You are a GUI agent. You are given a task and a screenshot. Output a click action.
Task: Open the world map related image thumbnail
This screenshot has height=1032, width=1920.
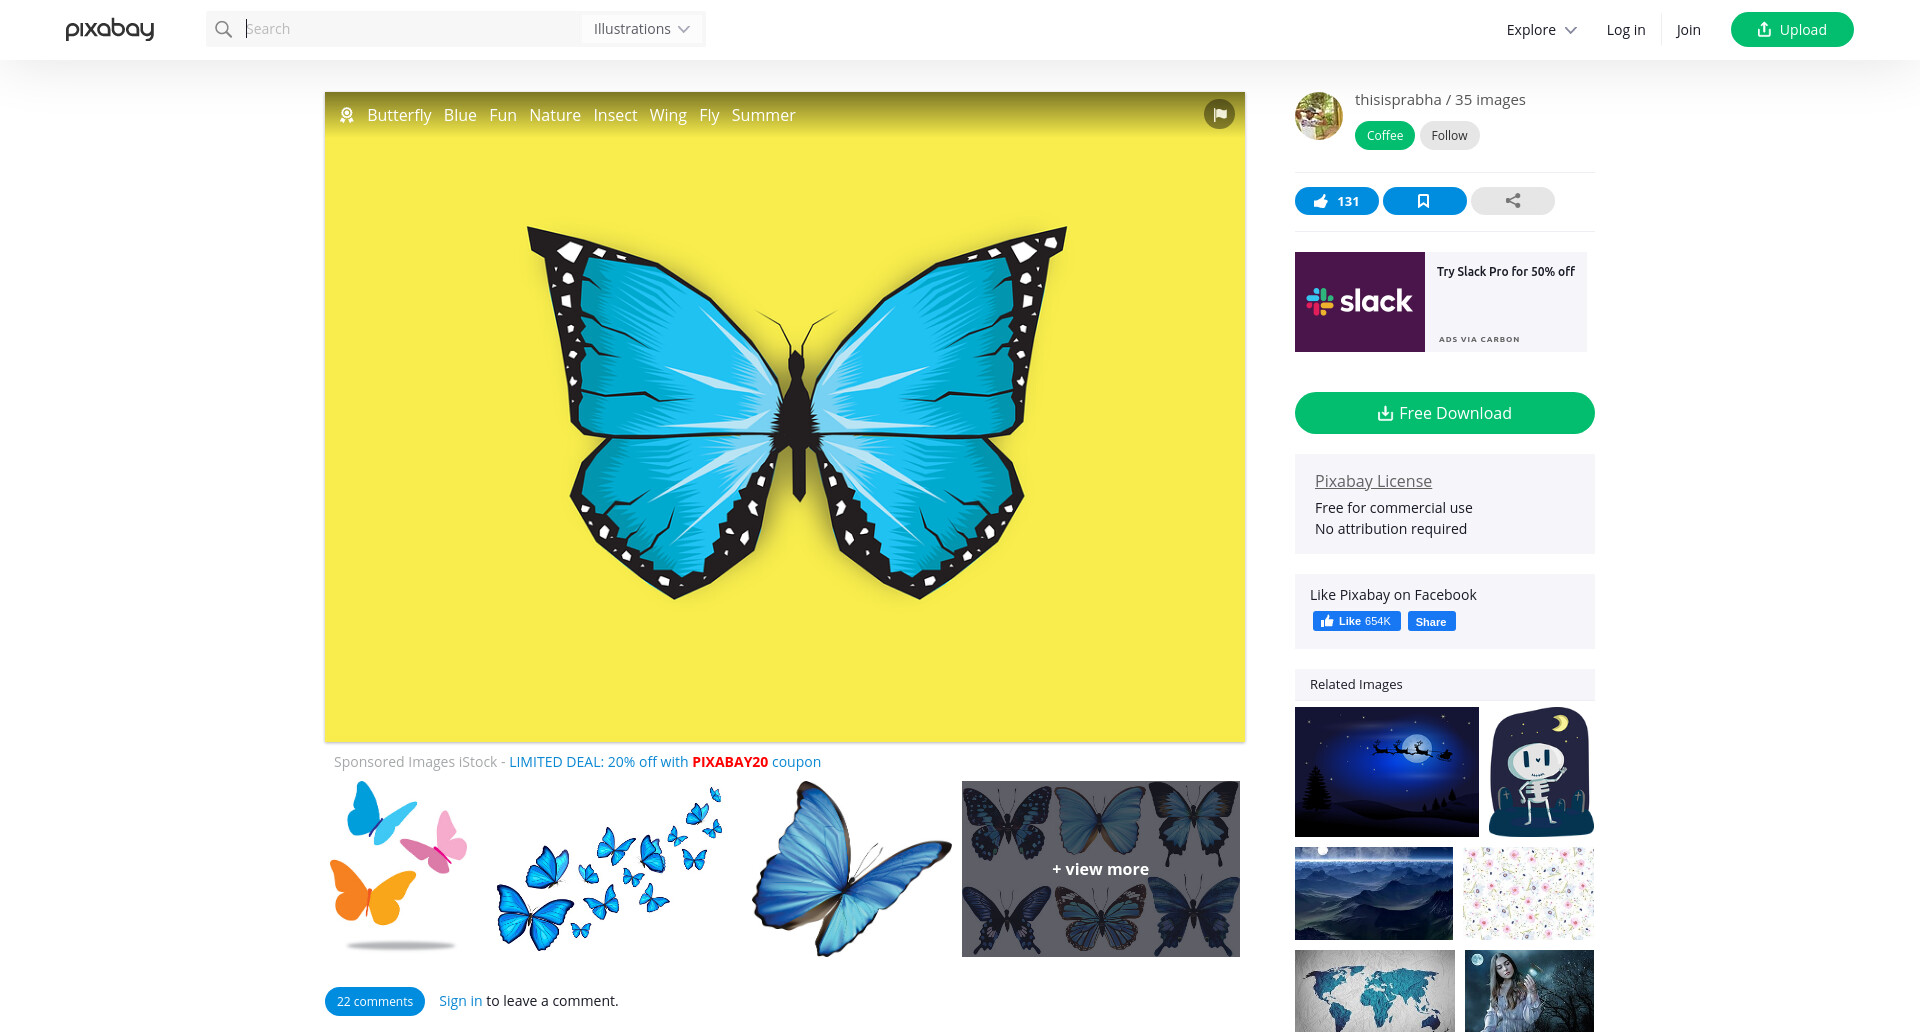pyautogui.click(x=1374, y=991)
